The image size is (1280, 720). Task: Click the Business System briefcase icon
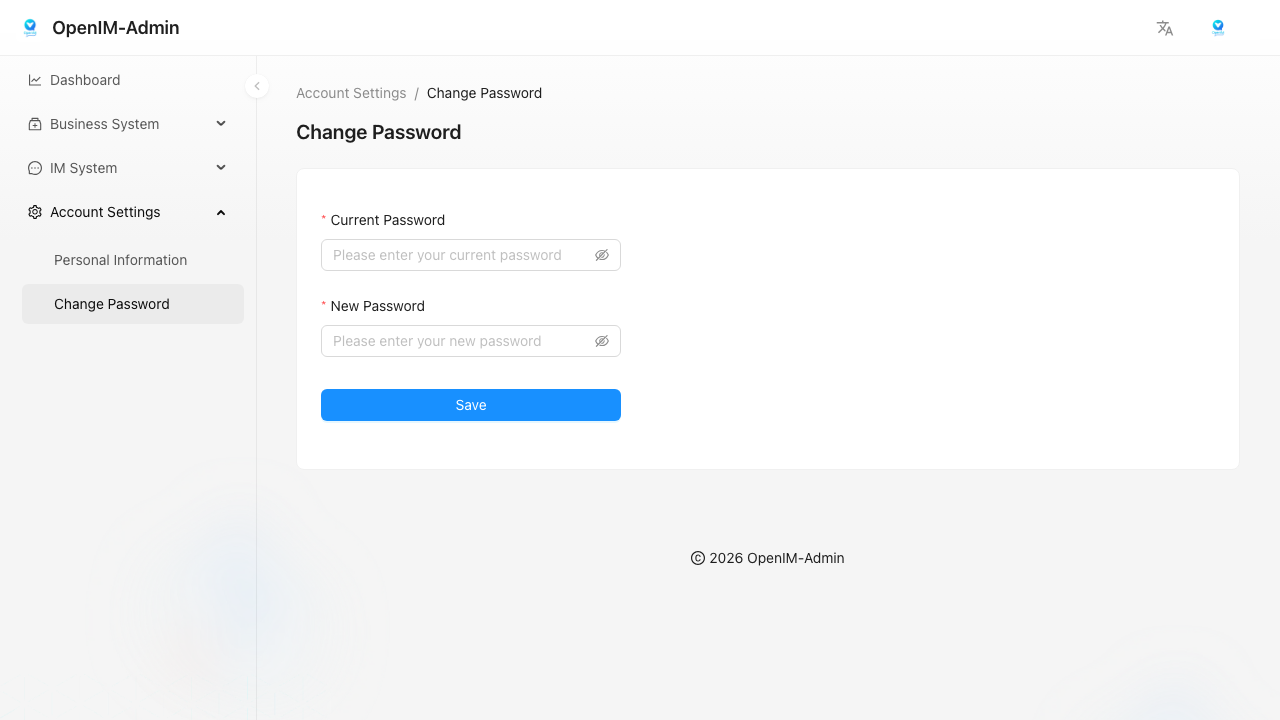pyautogui.click(x=35, y=124)
